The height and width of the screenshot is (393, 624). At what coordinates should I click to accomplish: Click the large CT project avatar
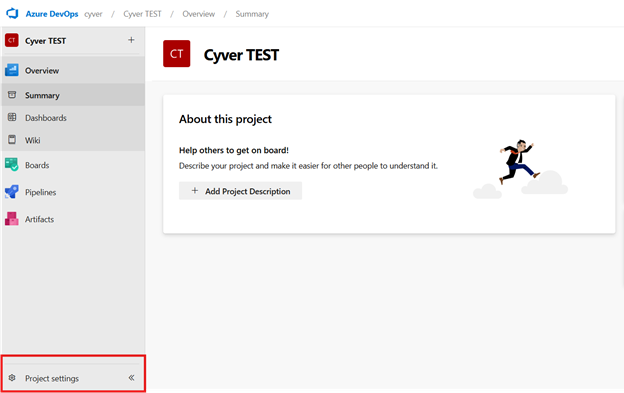(177, 54)
